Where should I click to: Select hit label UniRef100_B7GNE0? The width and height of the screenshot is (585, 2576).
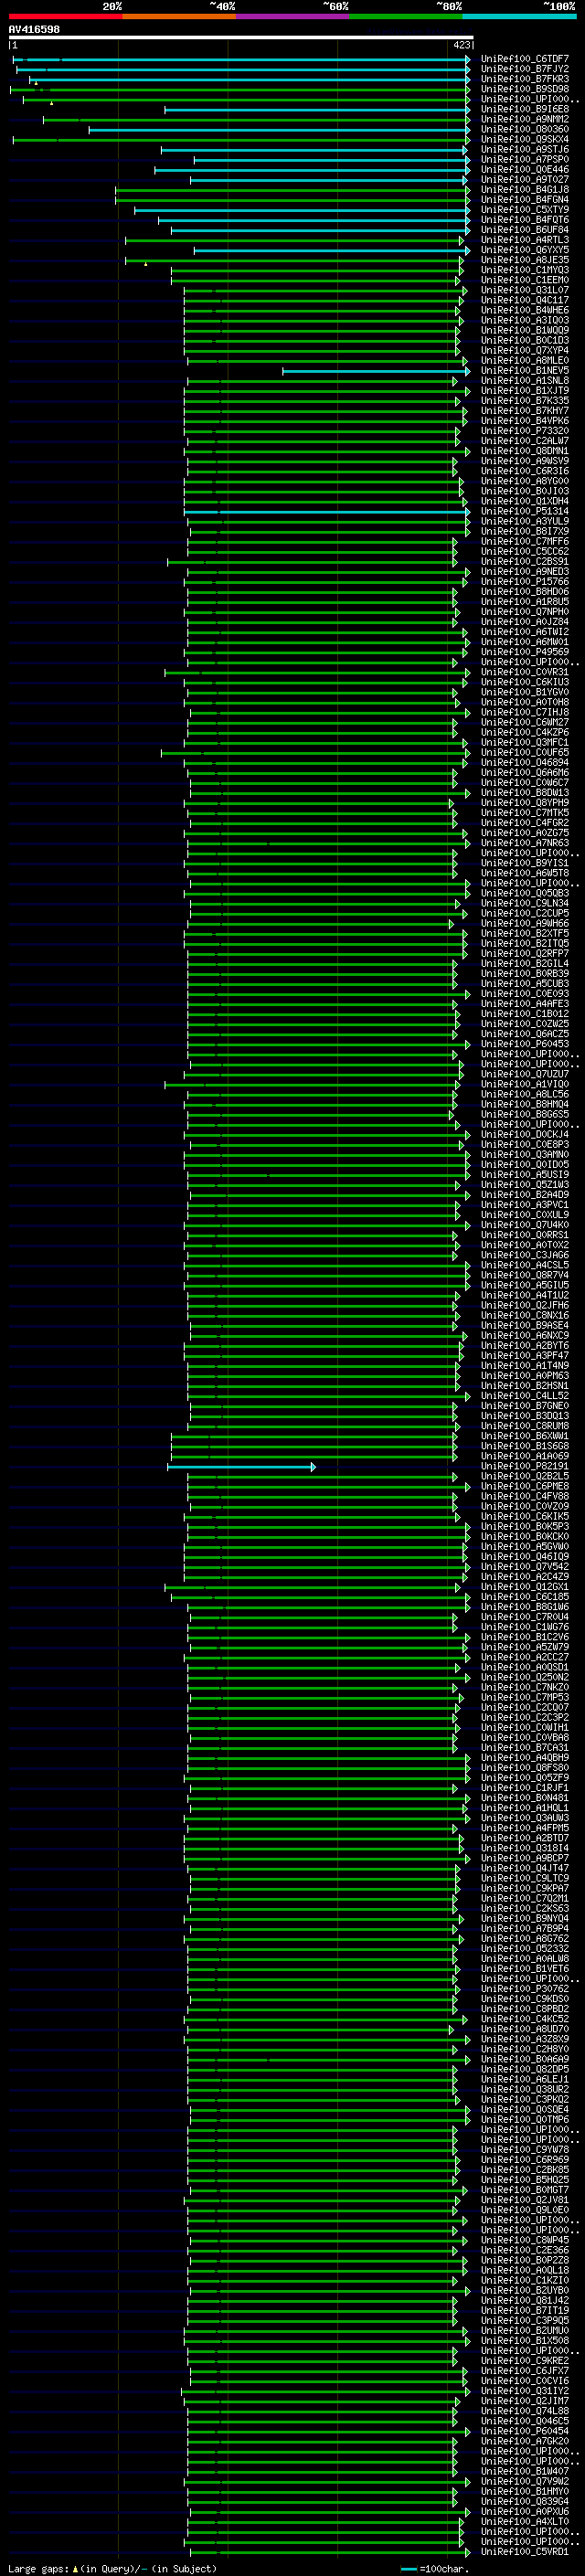(x=525, y=1406)
